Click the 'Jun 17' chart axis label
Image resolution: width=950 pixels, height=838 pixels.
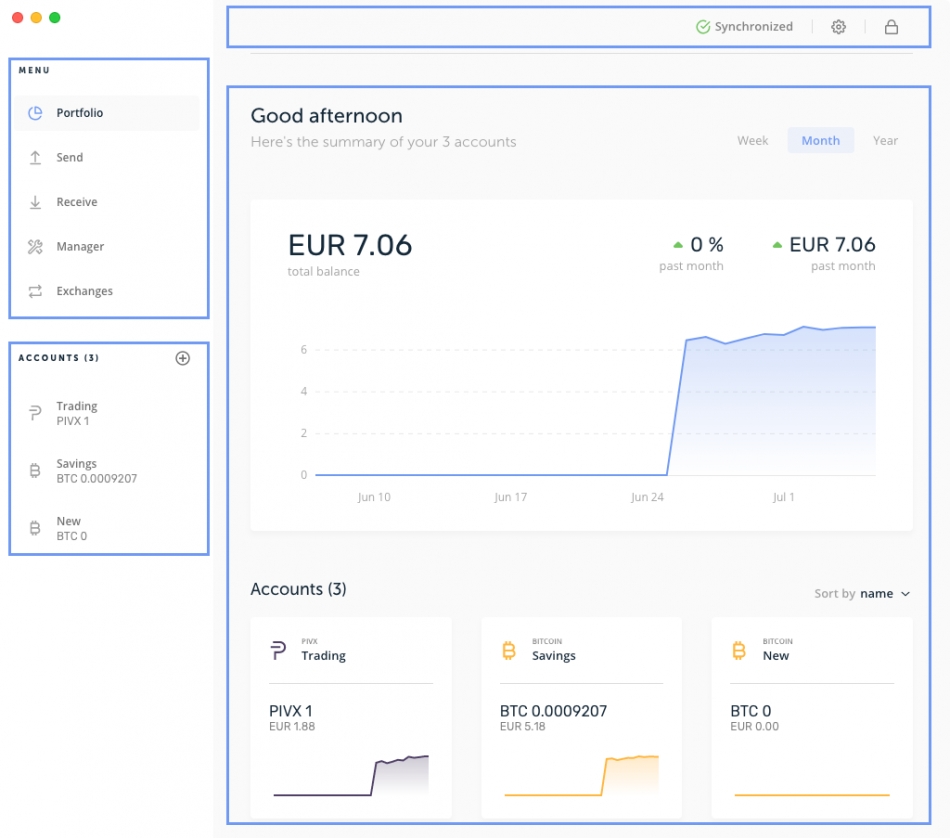pos(510,497)
